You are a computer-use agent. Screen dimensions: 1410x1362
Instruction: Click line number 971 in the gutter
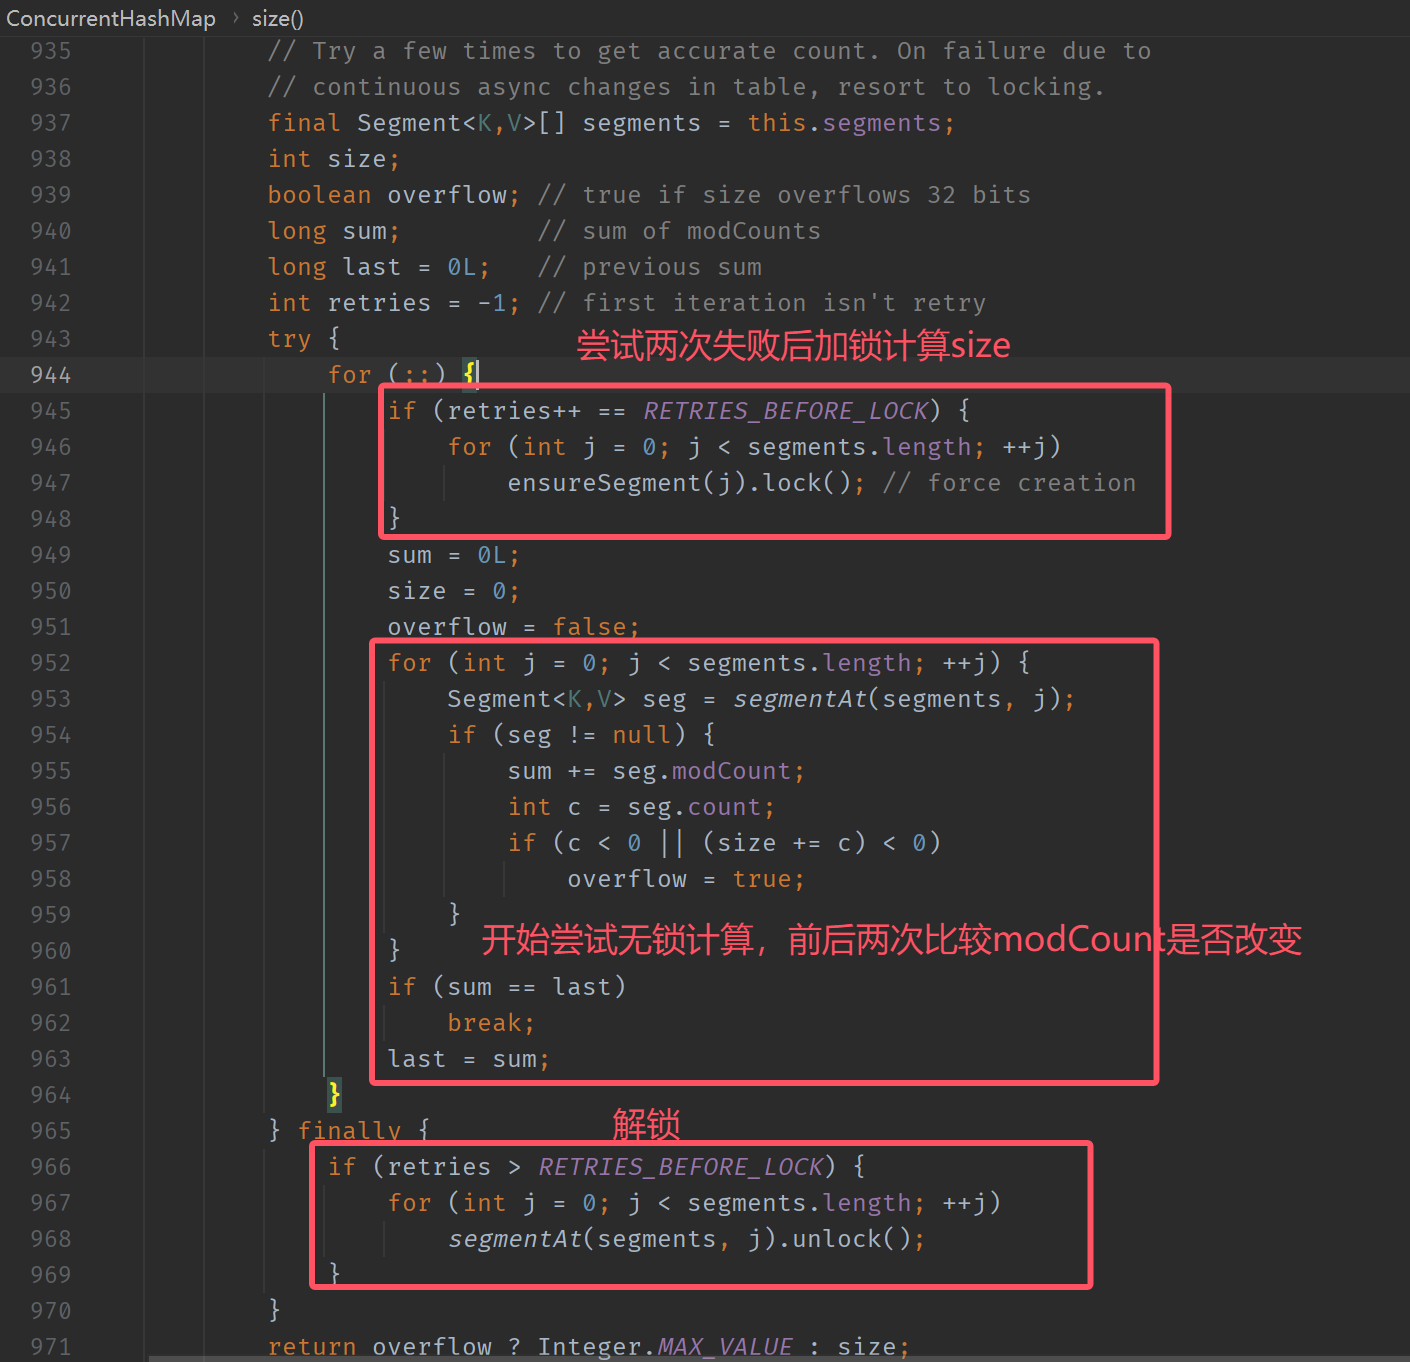pos(51,1347)
